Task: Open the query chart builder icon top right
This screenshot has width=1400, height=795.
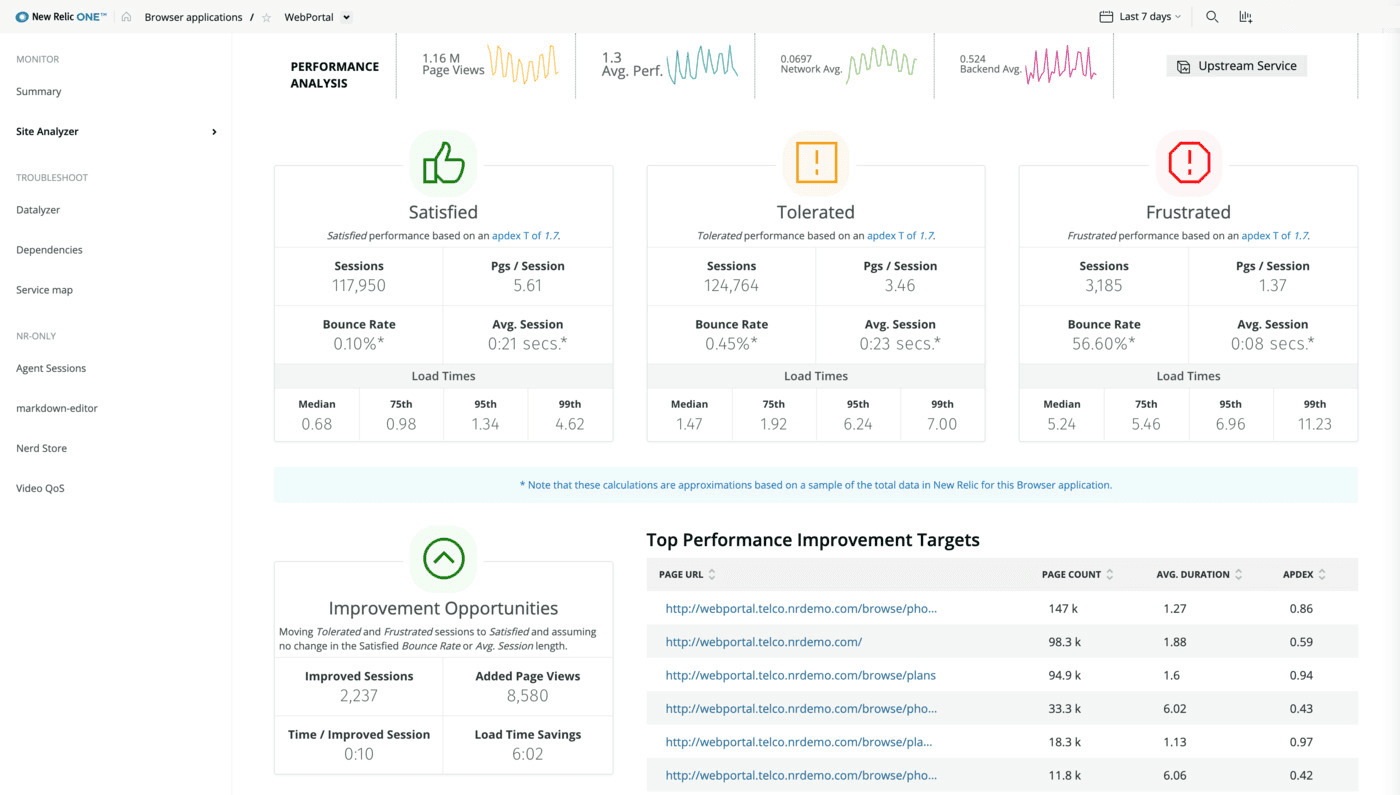Action: pos(1245,16)
